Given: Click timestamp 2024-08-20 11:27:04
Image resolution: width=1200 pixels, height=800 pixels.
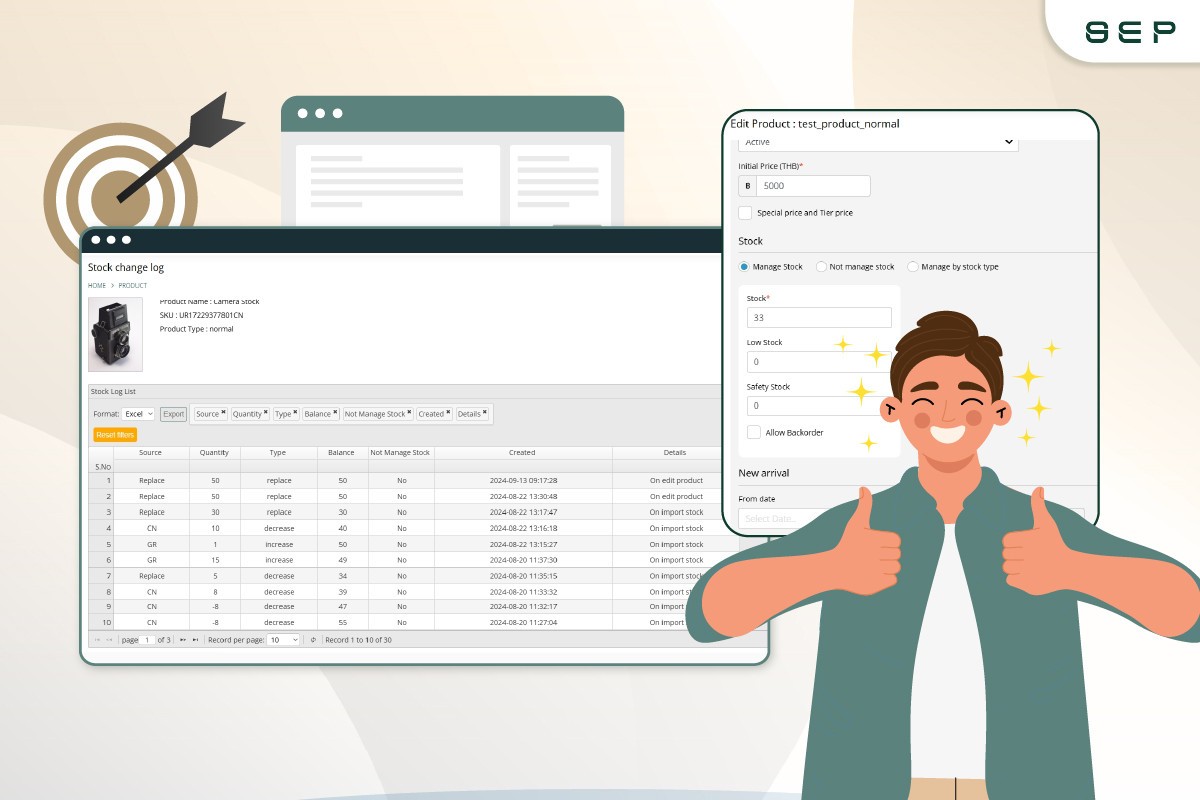Looking at the screenshot, I should click(523, 623).
